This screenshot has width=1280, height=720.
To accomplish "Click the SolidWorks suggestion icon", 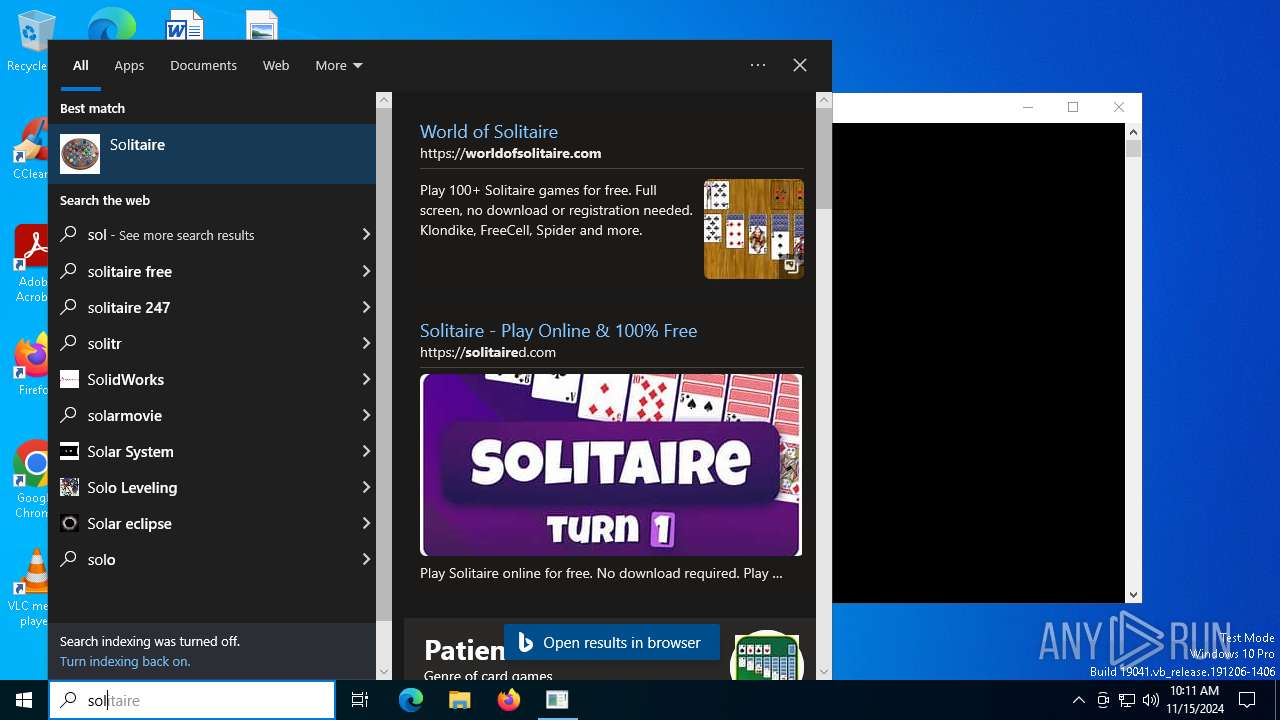I will point(69,379).
